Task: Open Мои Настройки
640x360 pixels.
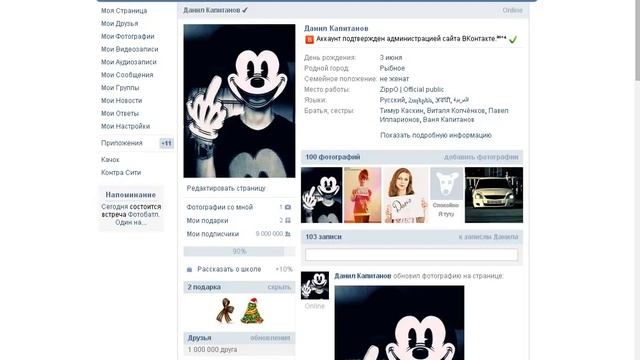Action: coord(125,126)
